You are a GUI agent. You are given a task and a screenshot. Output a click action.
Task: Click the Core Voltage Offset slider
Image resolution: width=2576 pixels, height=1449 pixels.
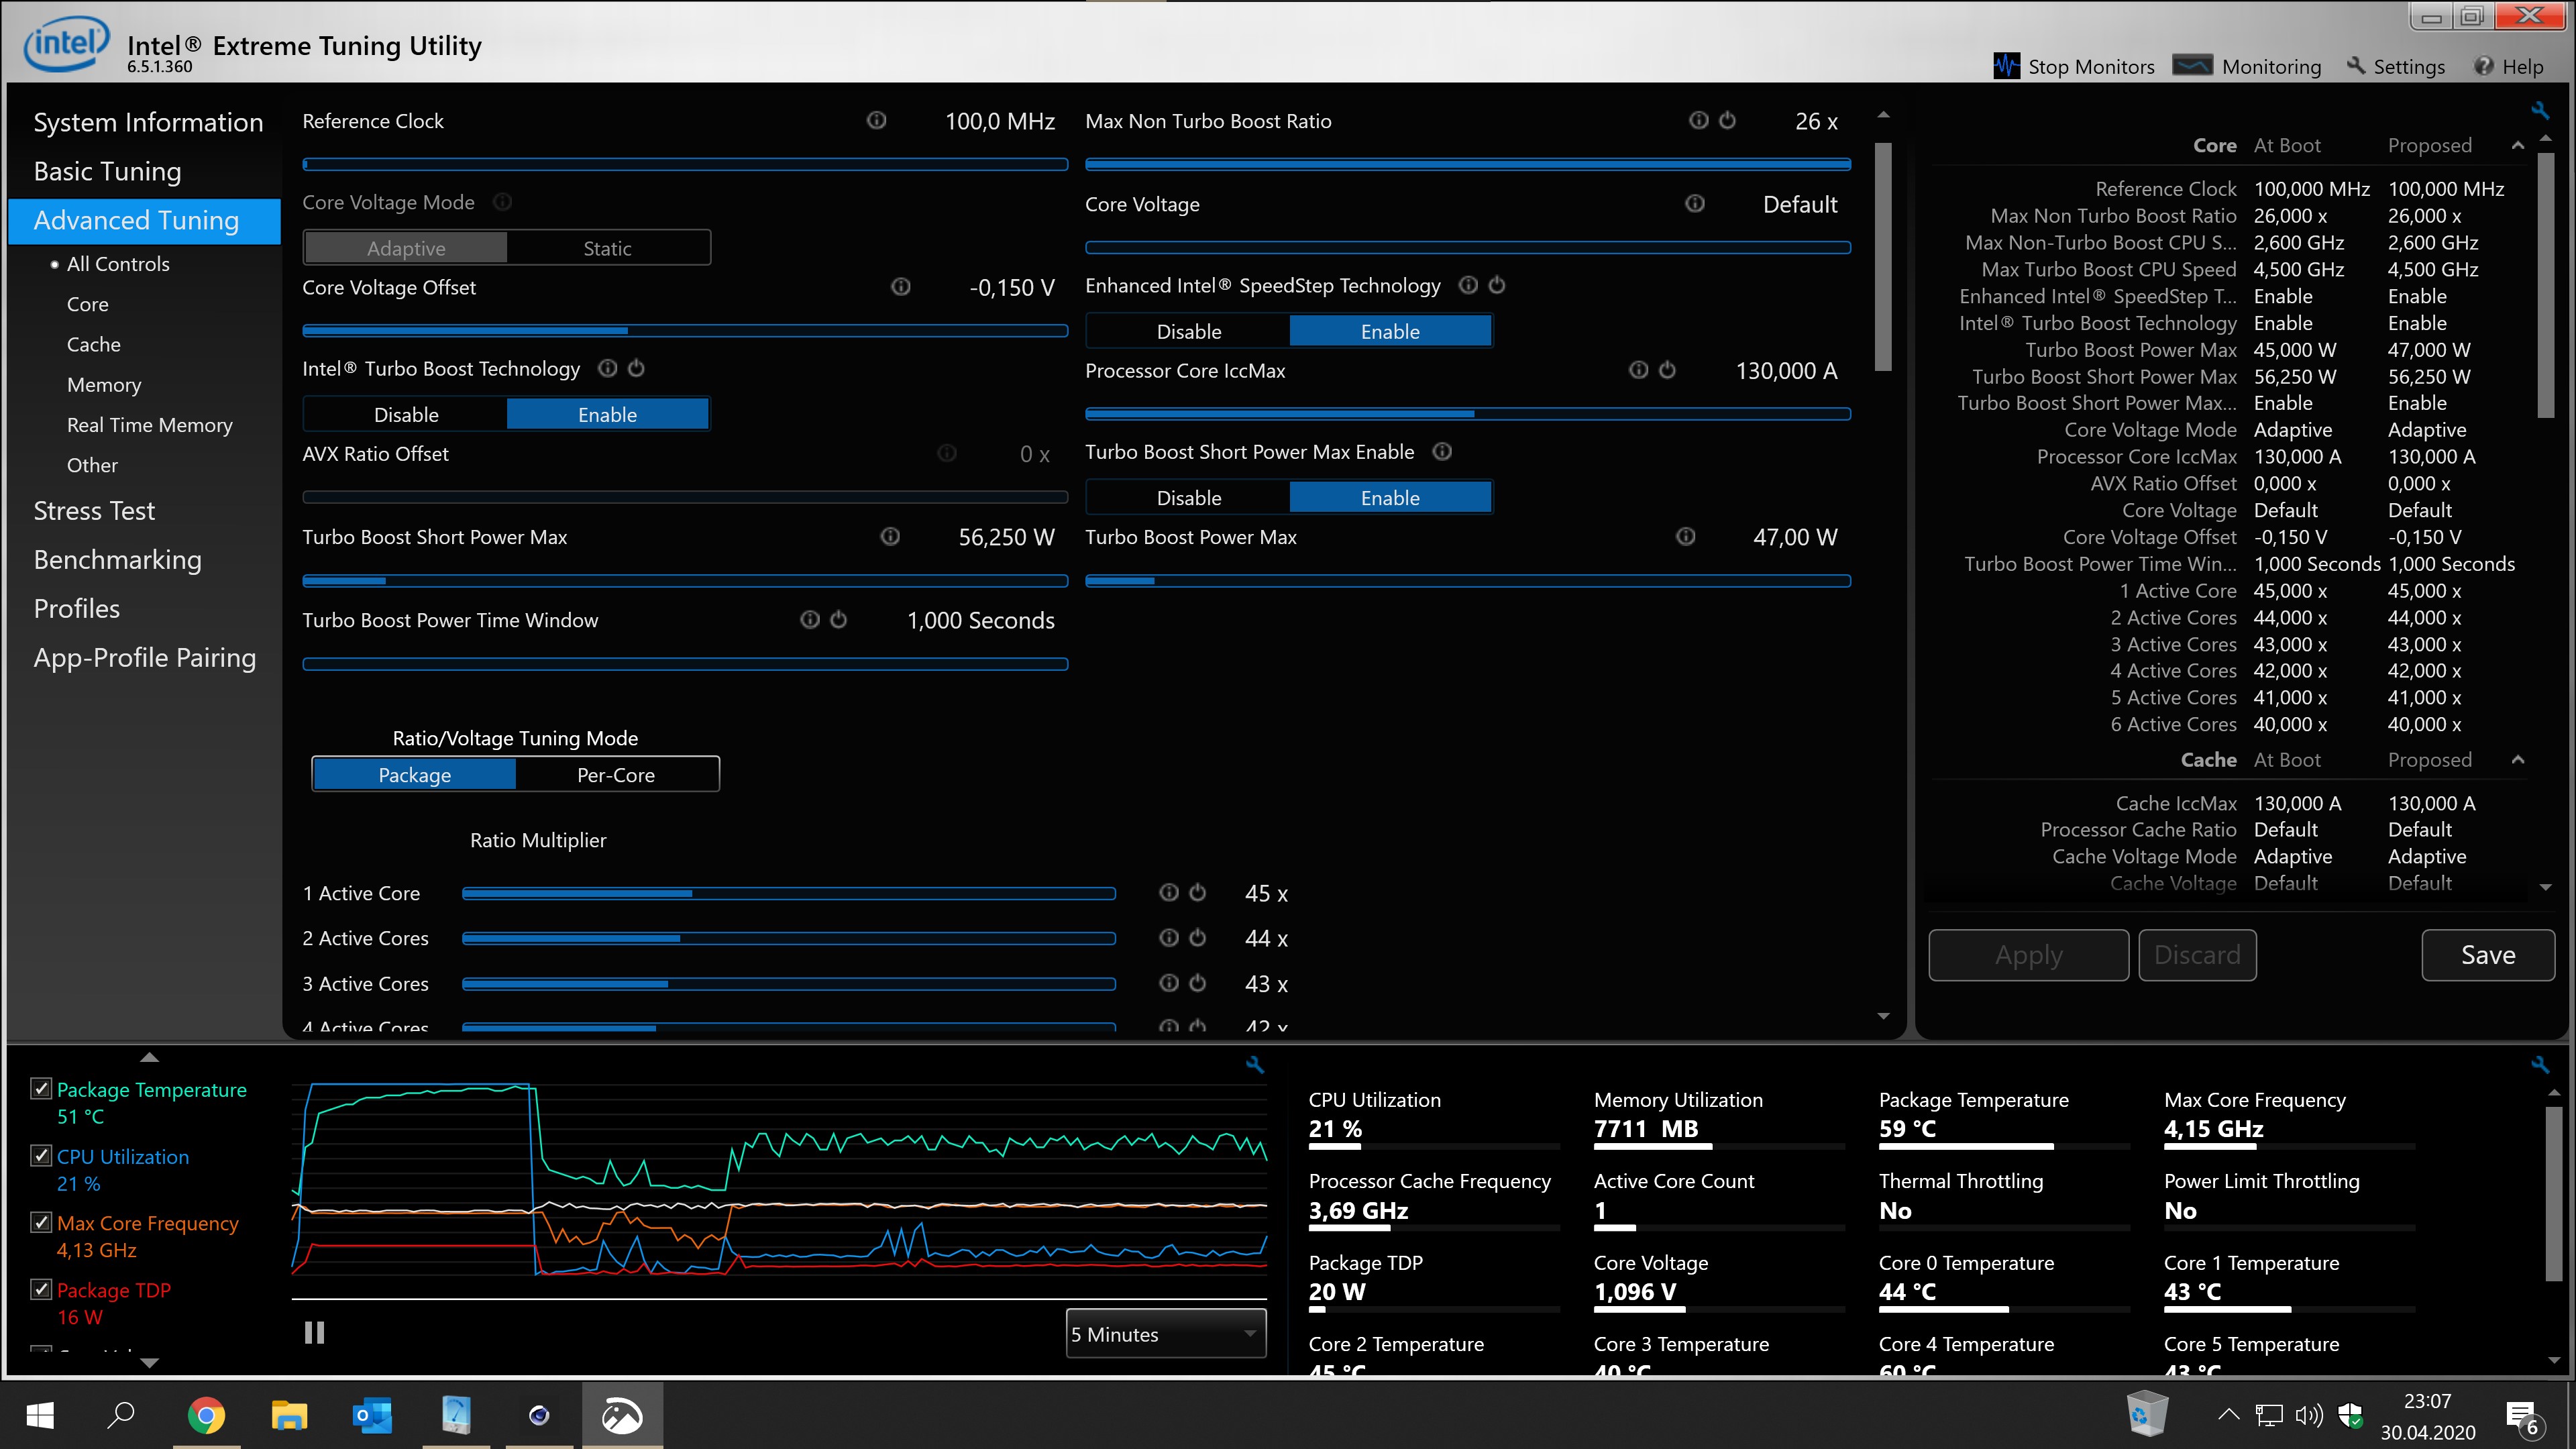685,330
